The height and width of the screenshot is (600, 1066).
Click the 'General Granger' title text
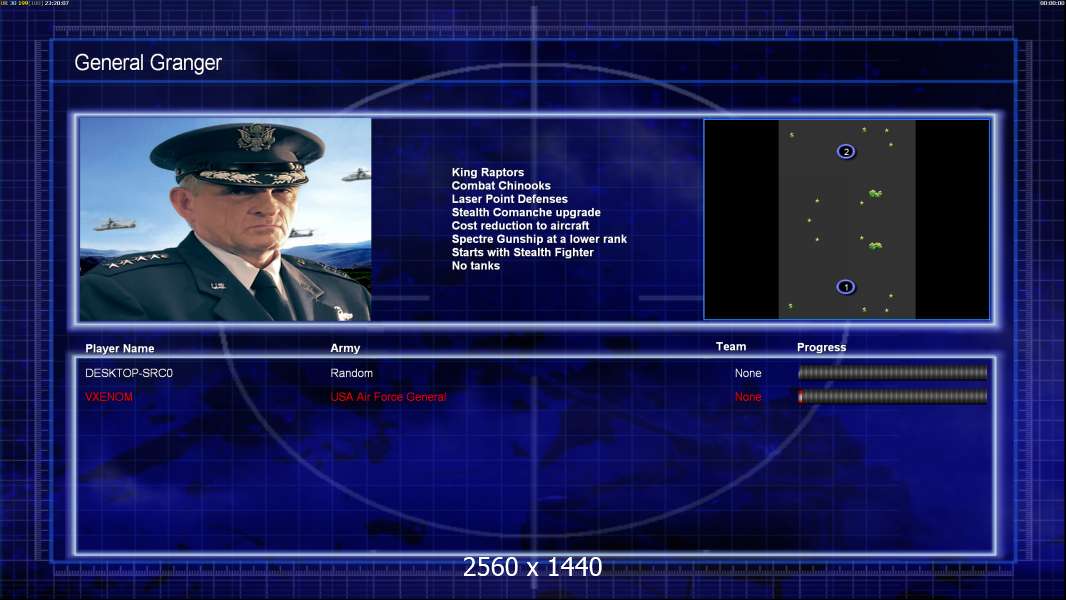click(148, 63)
